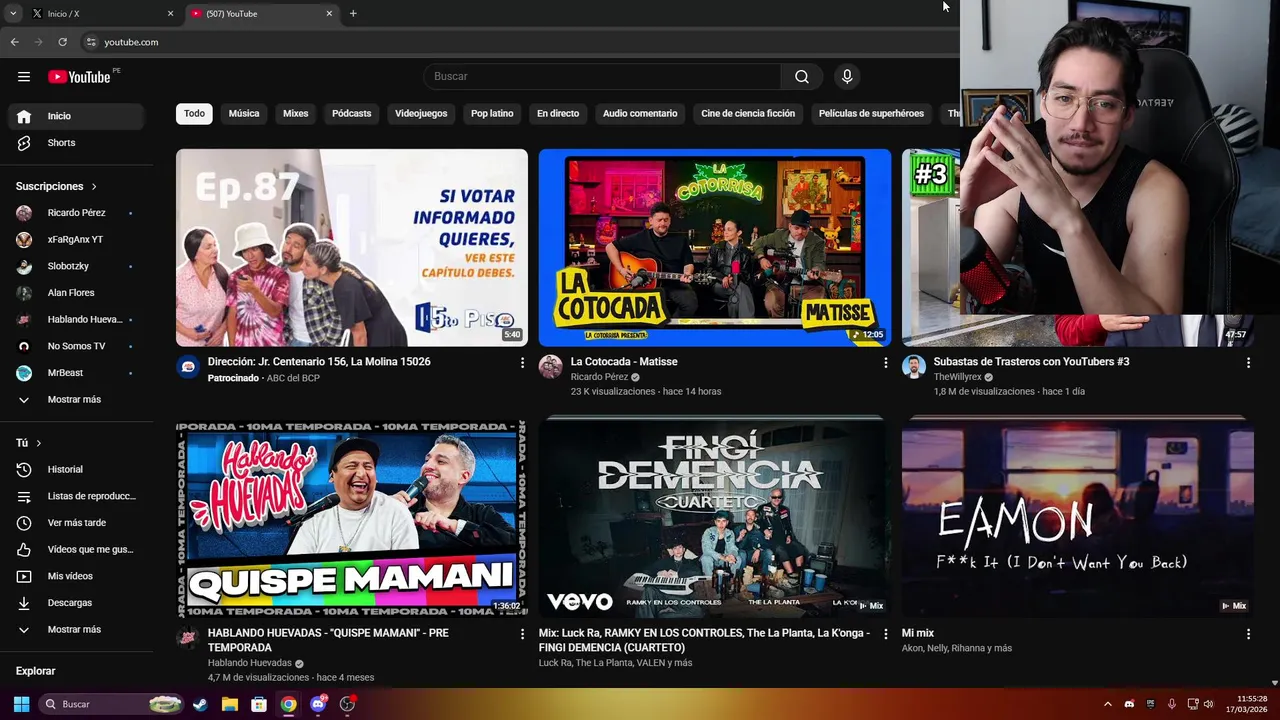Select the Música filter chip
The width and height of the screenshot is (1280, 720).
click(x=244, y=114)
